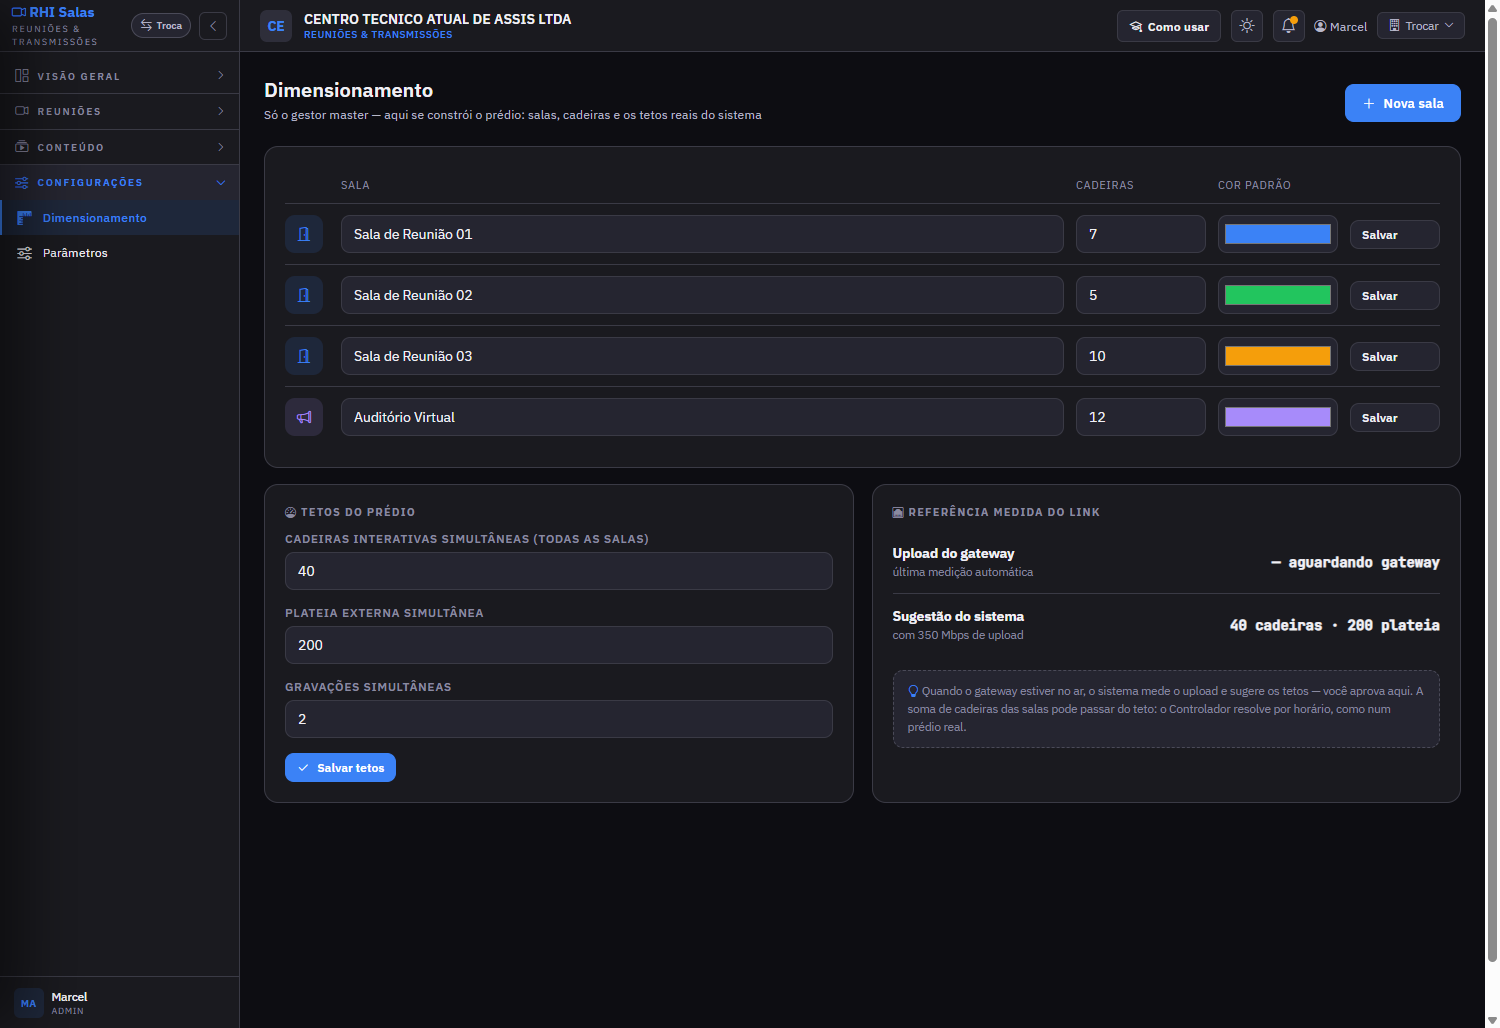
Task: Open the notifications bell
Action: click(1289, 26)
